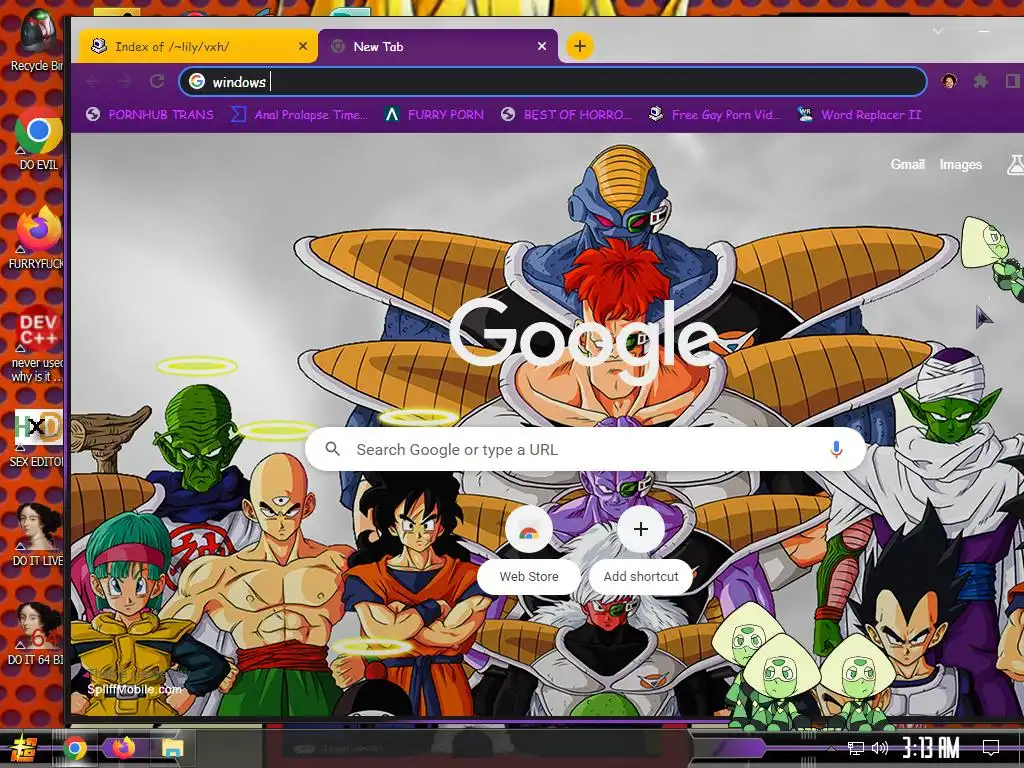Click the address bar containing 'windows'
The image size is (1024, 768).
tap(552, 82)
